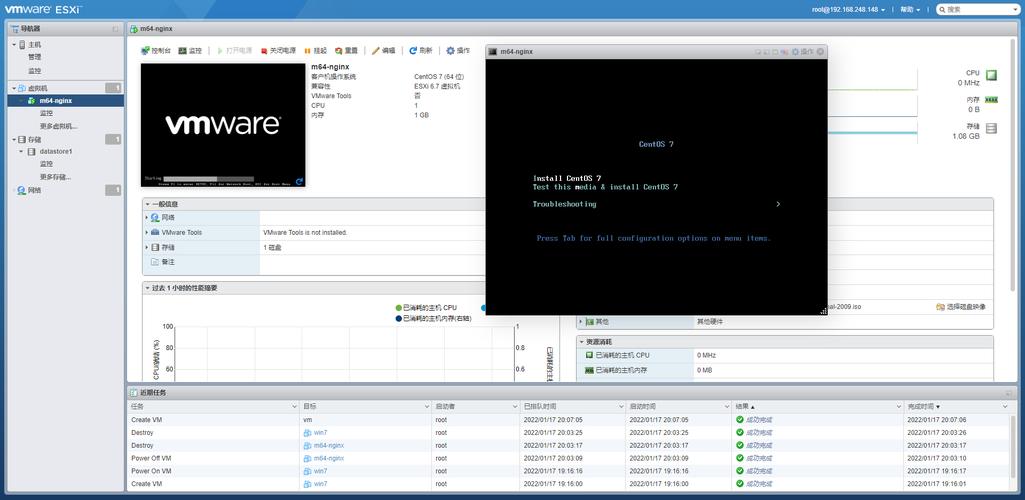The width and height of the screenshot is (1025, 500).
Task: Collapse the 一般信息 panel section
Action: click(147, 204)
